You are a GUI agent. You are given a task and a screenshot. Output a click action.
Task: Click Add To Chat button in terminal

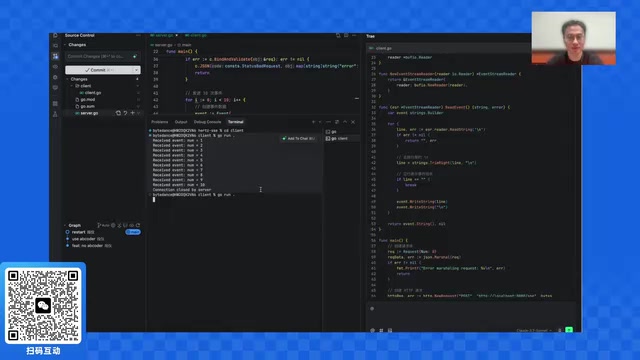[x=298, y=139]
